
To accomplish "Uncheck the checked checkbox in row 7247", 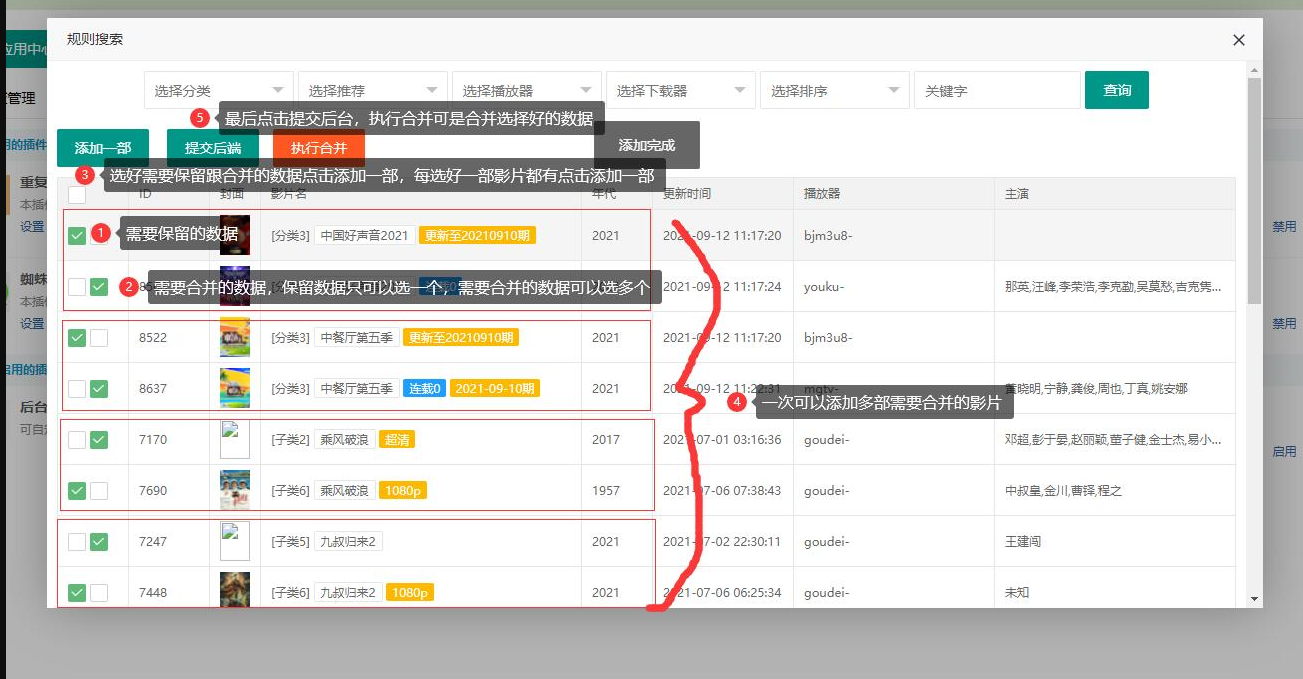I will [x=99, y=542].
